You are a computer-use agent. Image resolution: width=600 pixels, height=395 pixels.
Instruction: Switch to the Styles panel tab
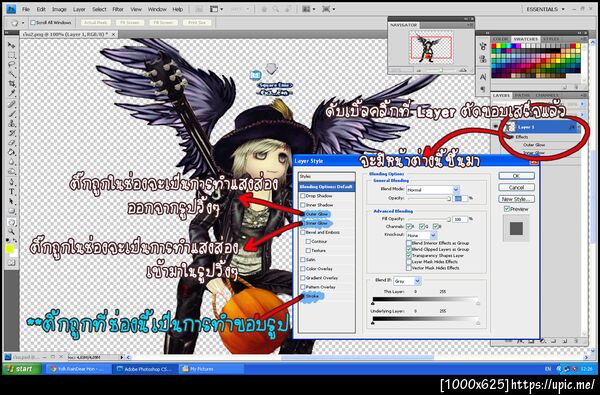[x=551, y=39]
